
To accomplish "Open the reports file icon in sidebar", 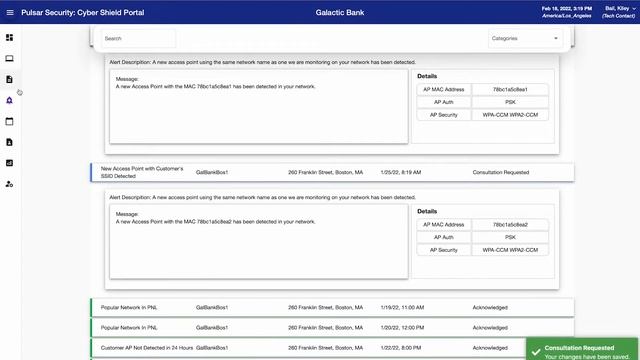I will click(x=9, y=142).
